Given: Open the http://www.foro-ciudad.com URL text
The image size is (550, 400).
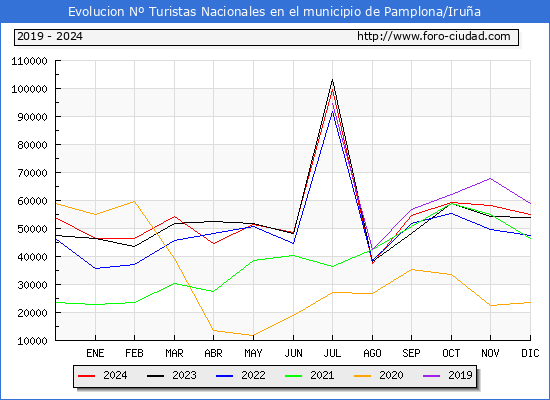Looking at the screenshot, I should click(x=434, y=36).
